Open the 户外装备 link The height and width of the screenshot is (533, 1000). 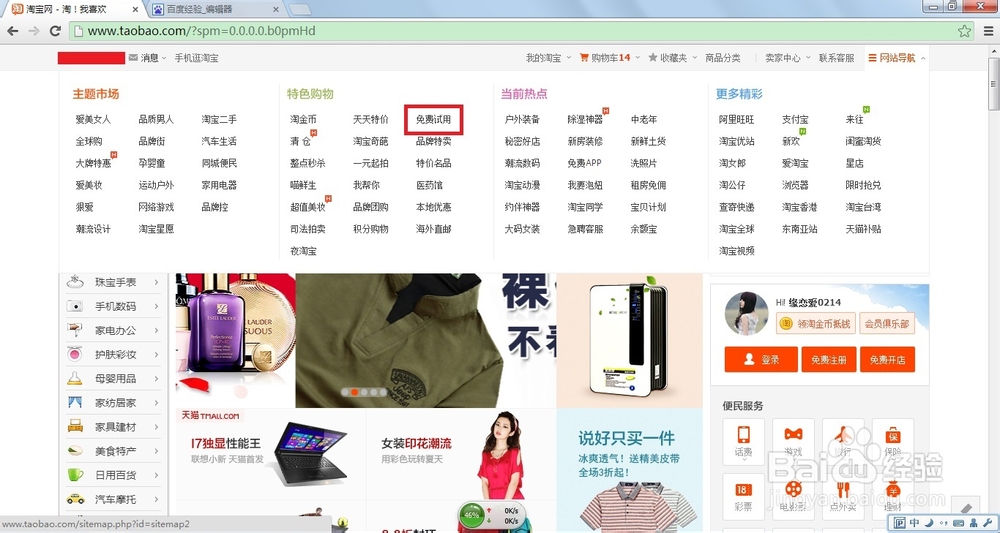(522, 119)
